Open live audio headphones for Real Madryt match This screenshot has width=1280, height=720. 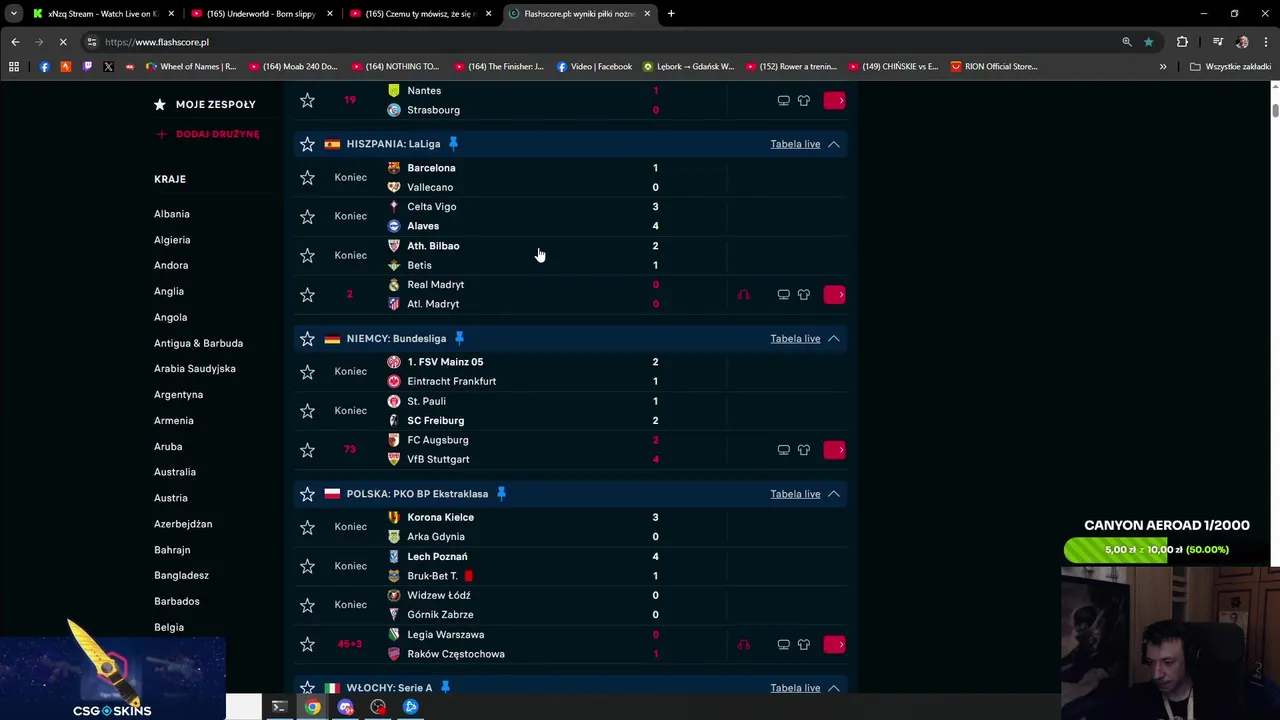point(743,295)
